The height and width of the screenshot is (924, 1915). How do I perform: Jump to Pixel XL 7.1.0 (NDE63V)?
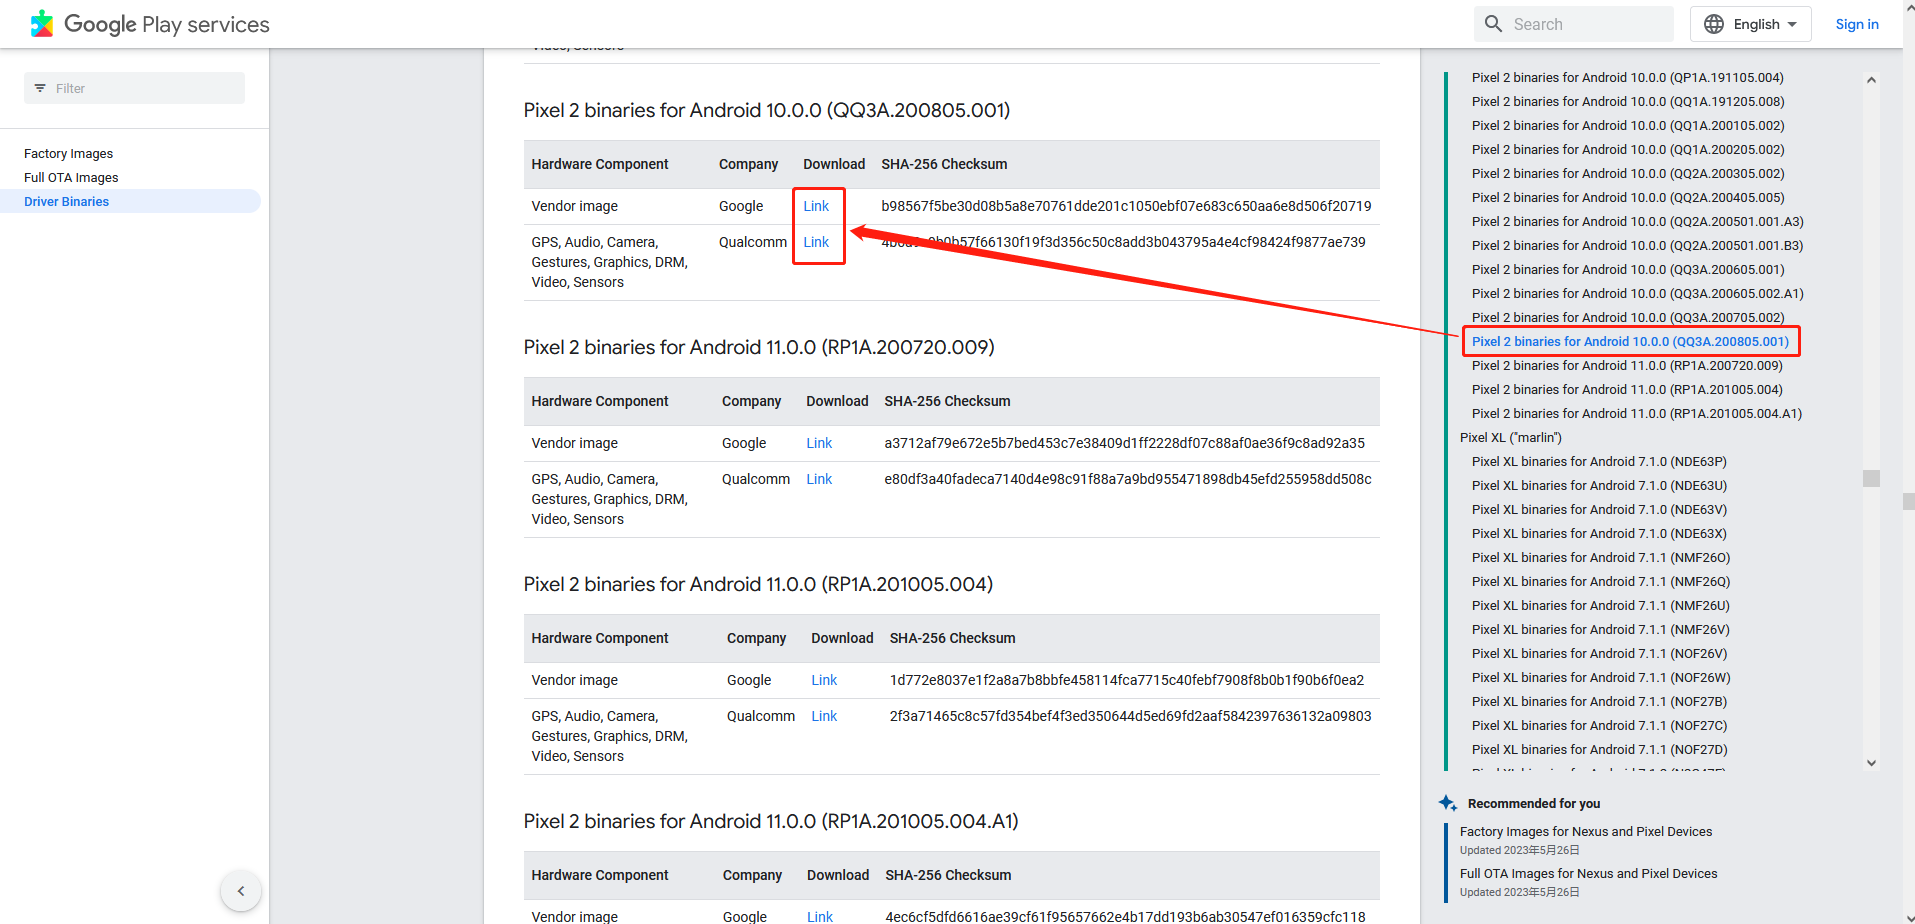pyautogui.click(x=1599, y=509)
